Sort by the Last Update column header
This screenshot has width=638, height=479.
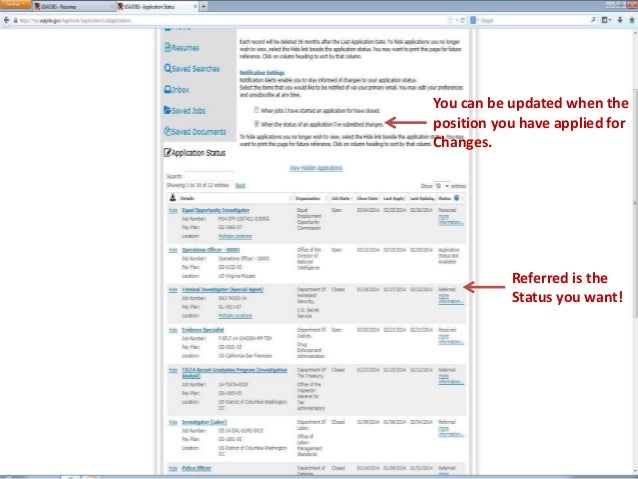point(422,198)
